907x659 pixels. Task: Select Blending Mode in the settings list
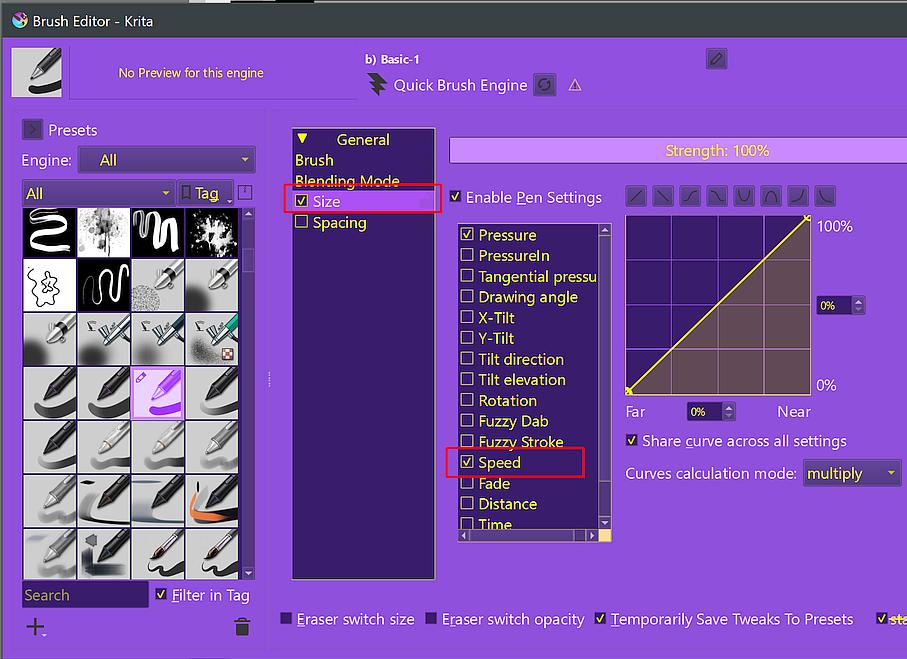347,181
